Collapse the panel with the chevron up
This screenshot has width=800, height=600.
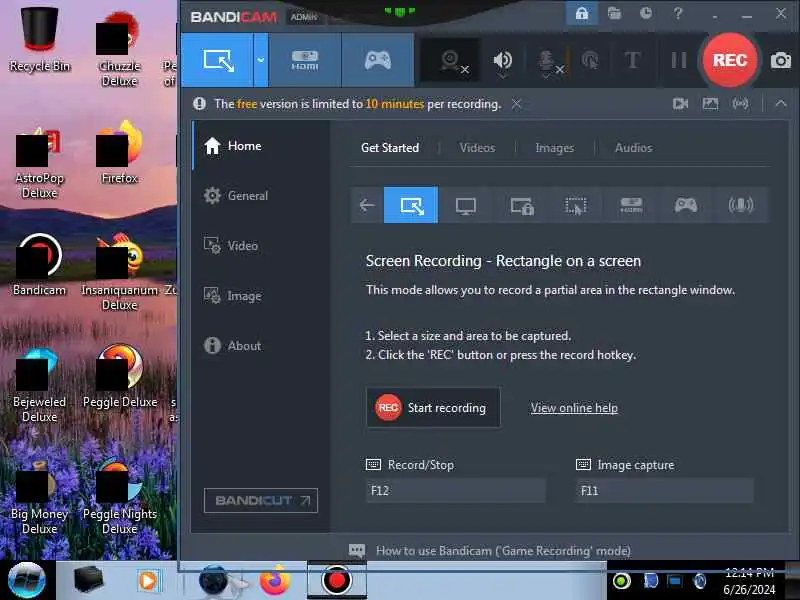pos(781,104)
